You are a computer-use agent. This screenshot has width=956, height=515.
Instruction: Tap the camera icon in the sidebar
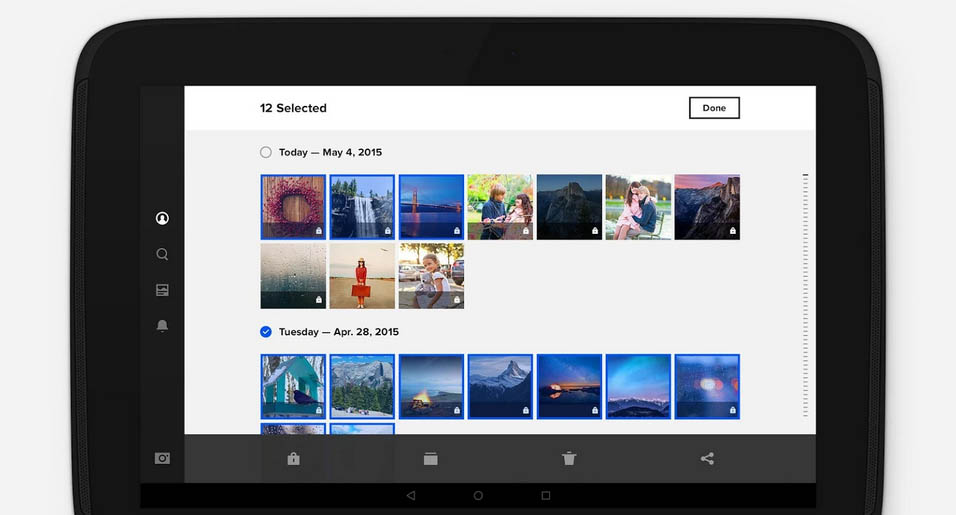click(x=162, y=458)
